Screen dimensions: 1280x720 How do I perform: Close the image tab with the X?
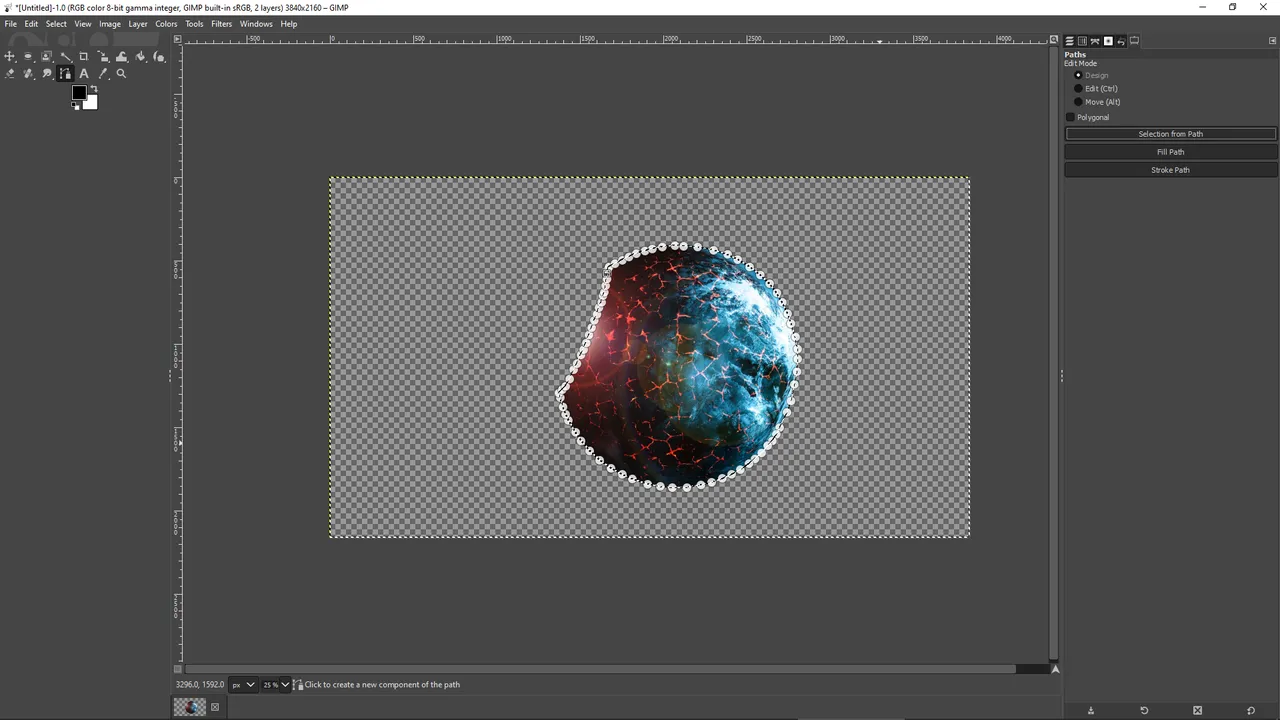pos(214,707)
